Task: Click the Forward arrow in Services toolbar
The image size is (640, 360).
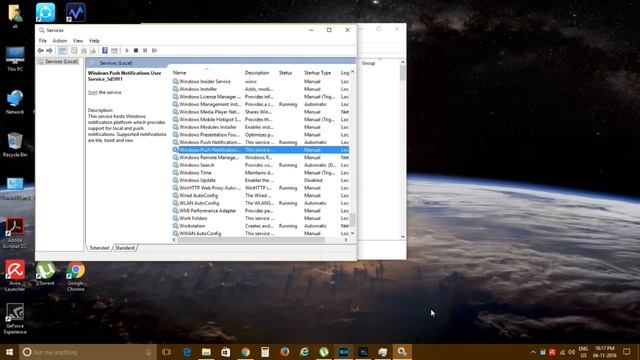Action: pos(49,51)
